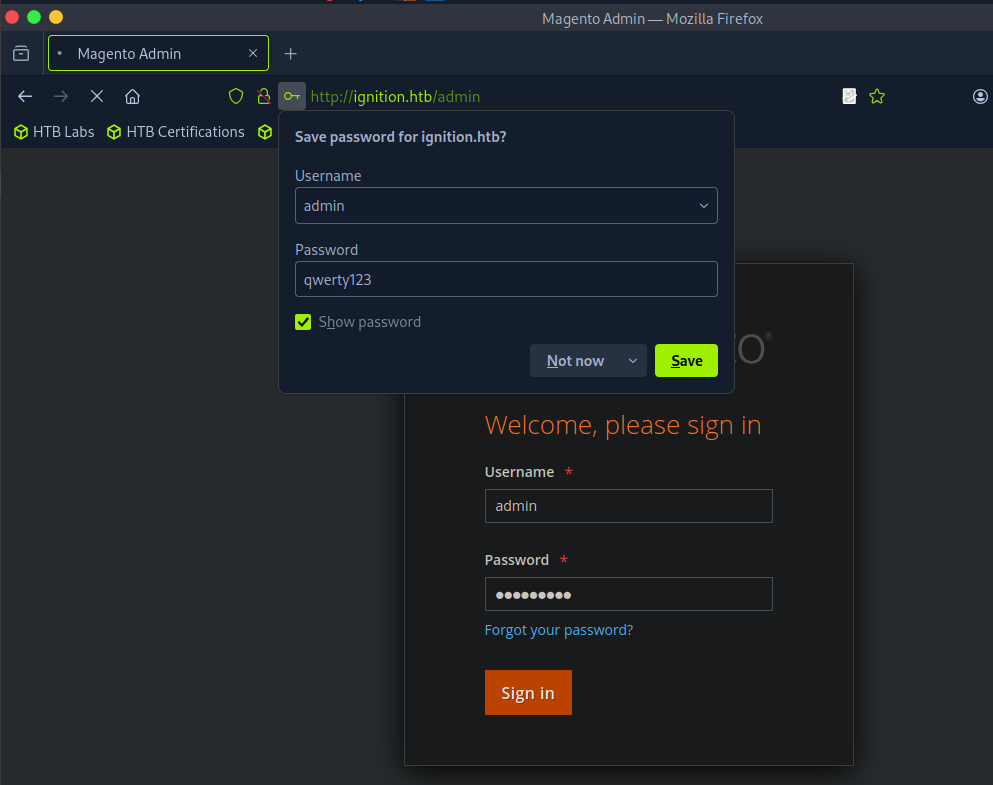993x785 pixels.
Task: Open the HTB Labs bookmark
Action: pos(54,132)
